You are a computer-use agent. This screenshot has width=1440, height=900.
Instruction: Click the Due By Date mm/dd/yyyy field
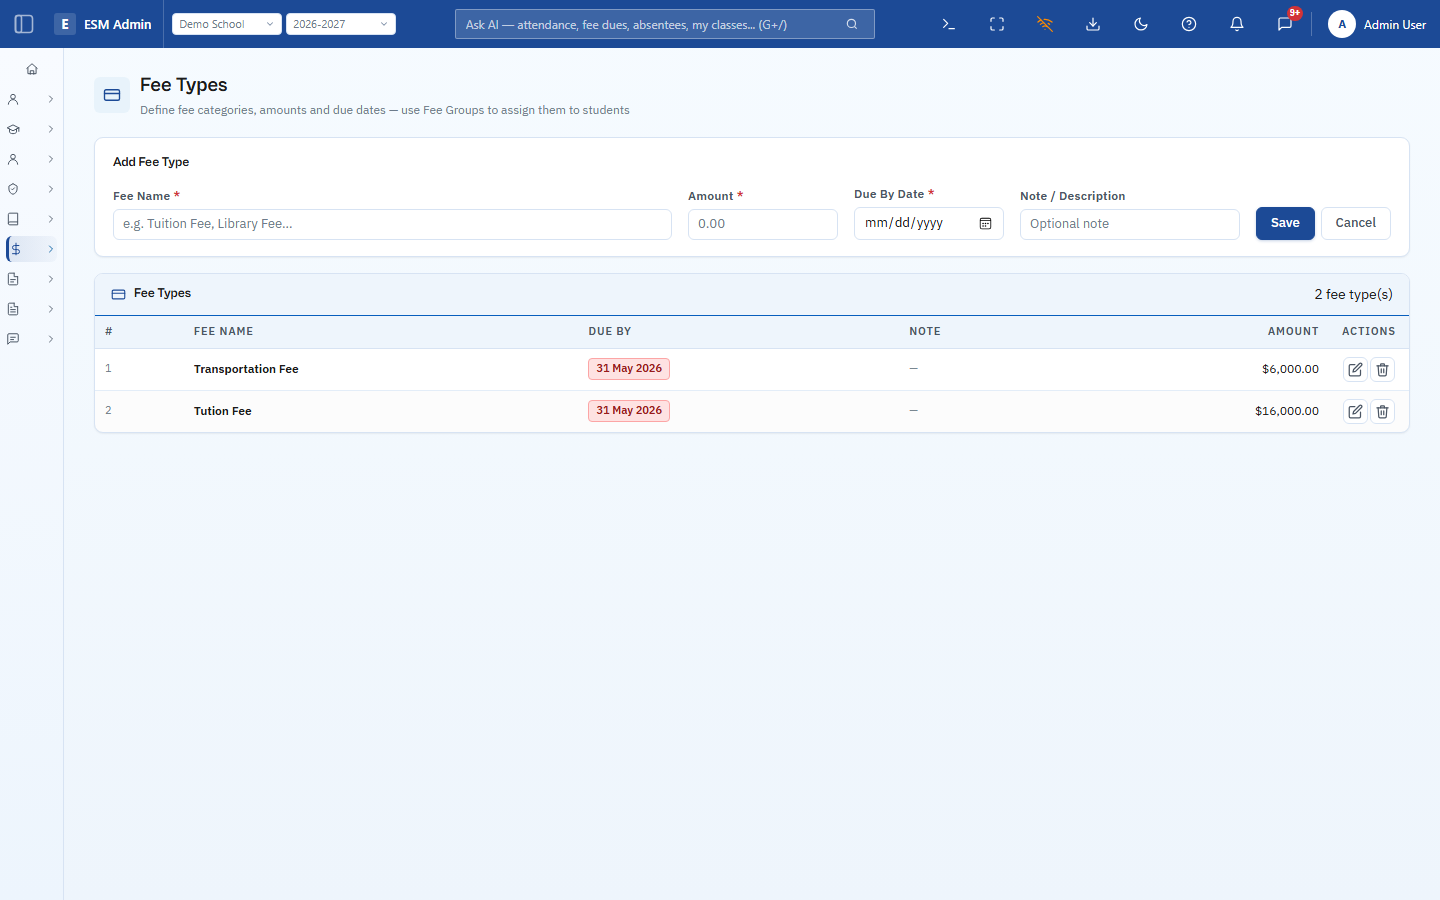click(x=929, y=223)
